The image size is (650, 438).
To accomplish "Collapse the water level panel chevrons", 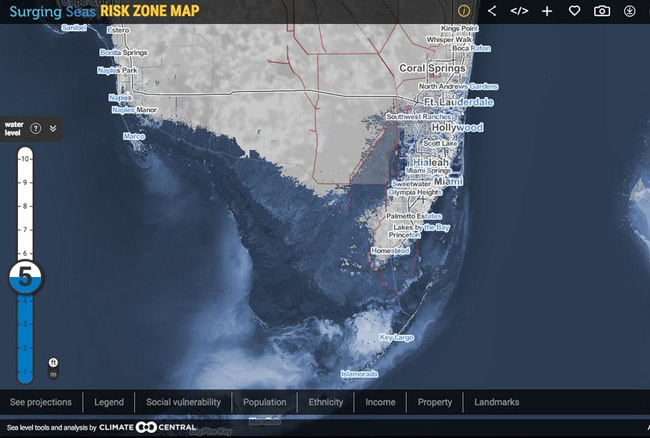I will click(x=53, y=128).
